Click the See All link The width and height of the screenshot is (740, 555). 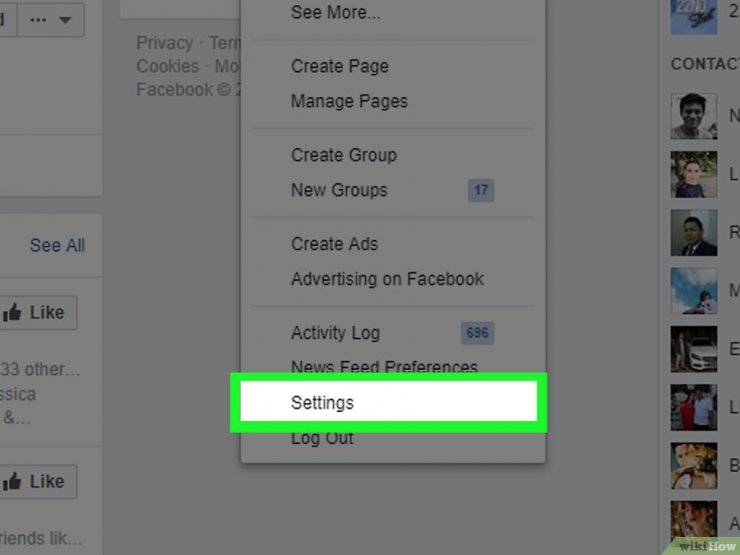(x=57, y=245)
